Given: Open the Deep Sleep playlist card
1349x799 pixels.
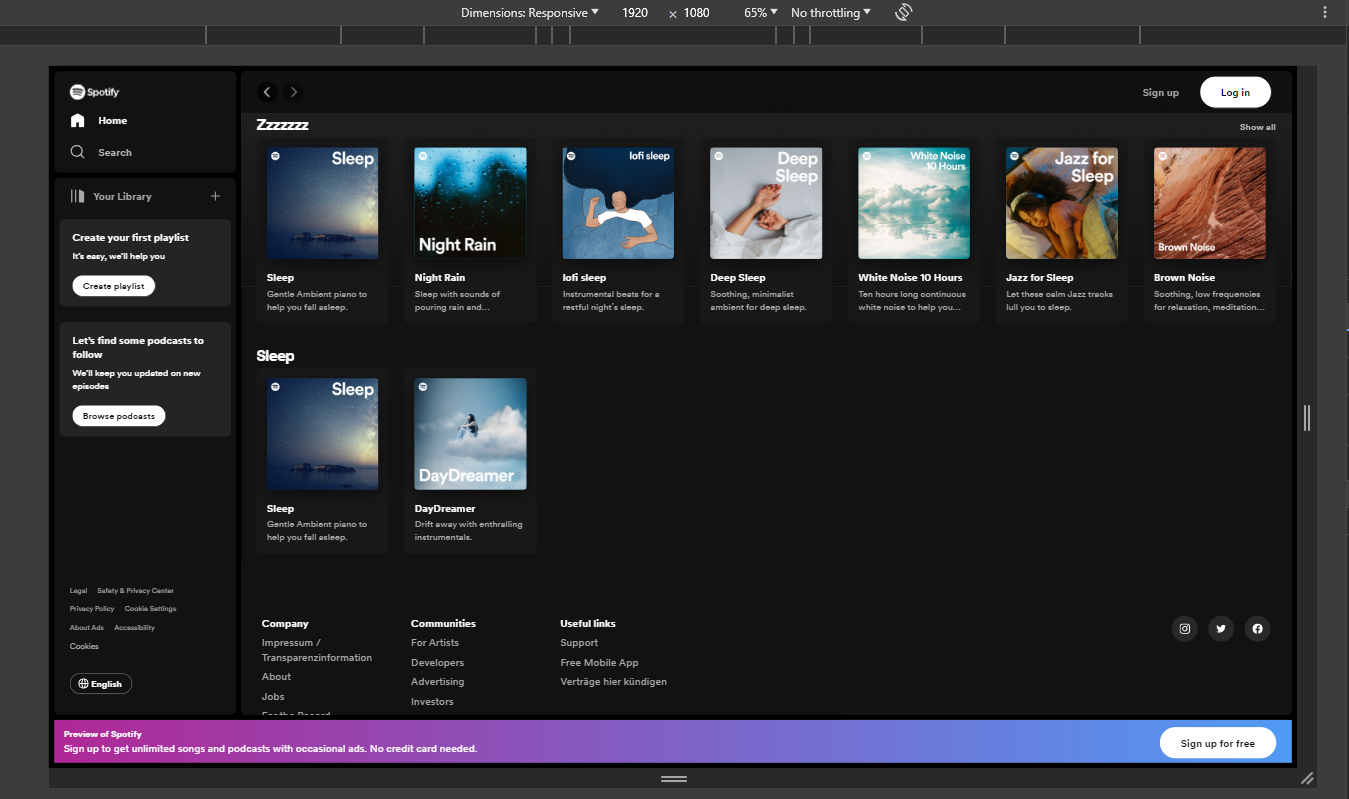Looking at the screenshot, I should 766,230.
